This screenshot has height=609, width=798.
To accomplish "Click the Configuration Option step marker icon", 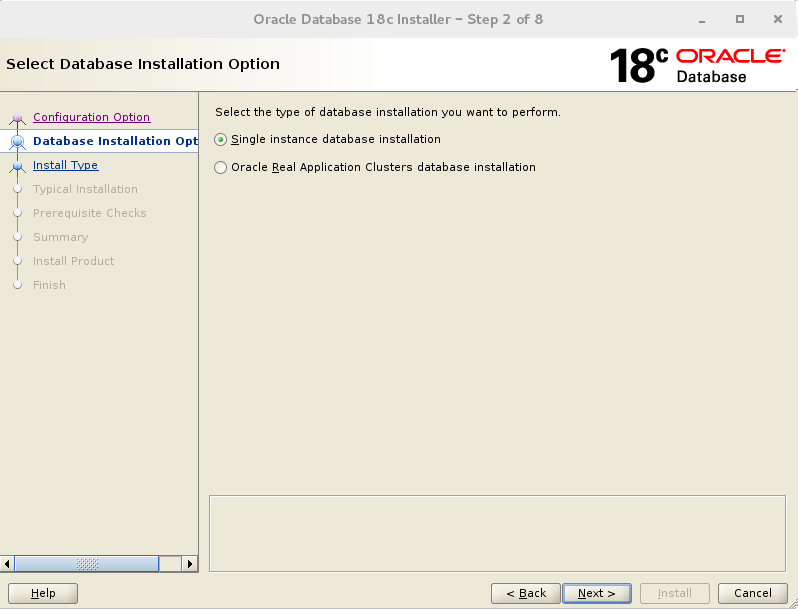I will click(x=18, y=119).
